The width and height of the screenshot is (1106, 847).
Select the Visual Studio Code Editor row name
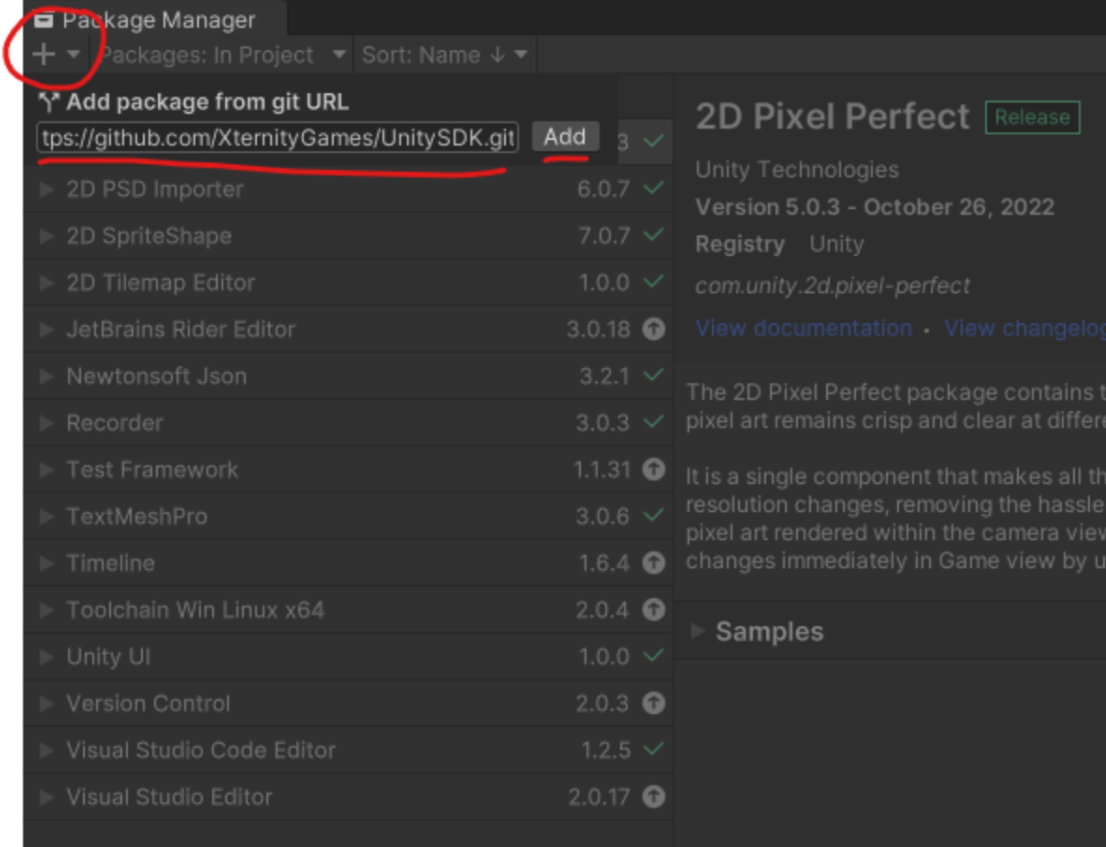[201, 750]
